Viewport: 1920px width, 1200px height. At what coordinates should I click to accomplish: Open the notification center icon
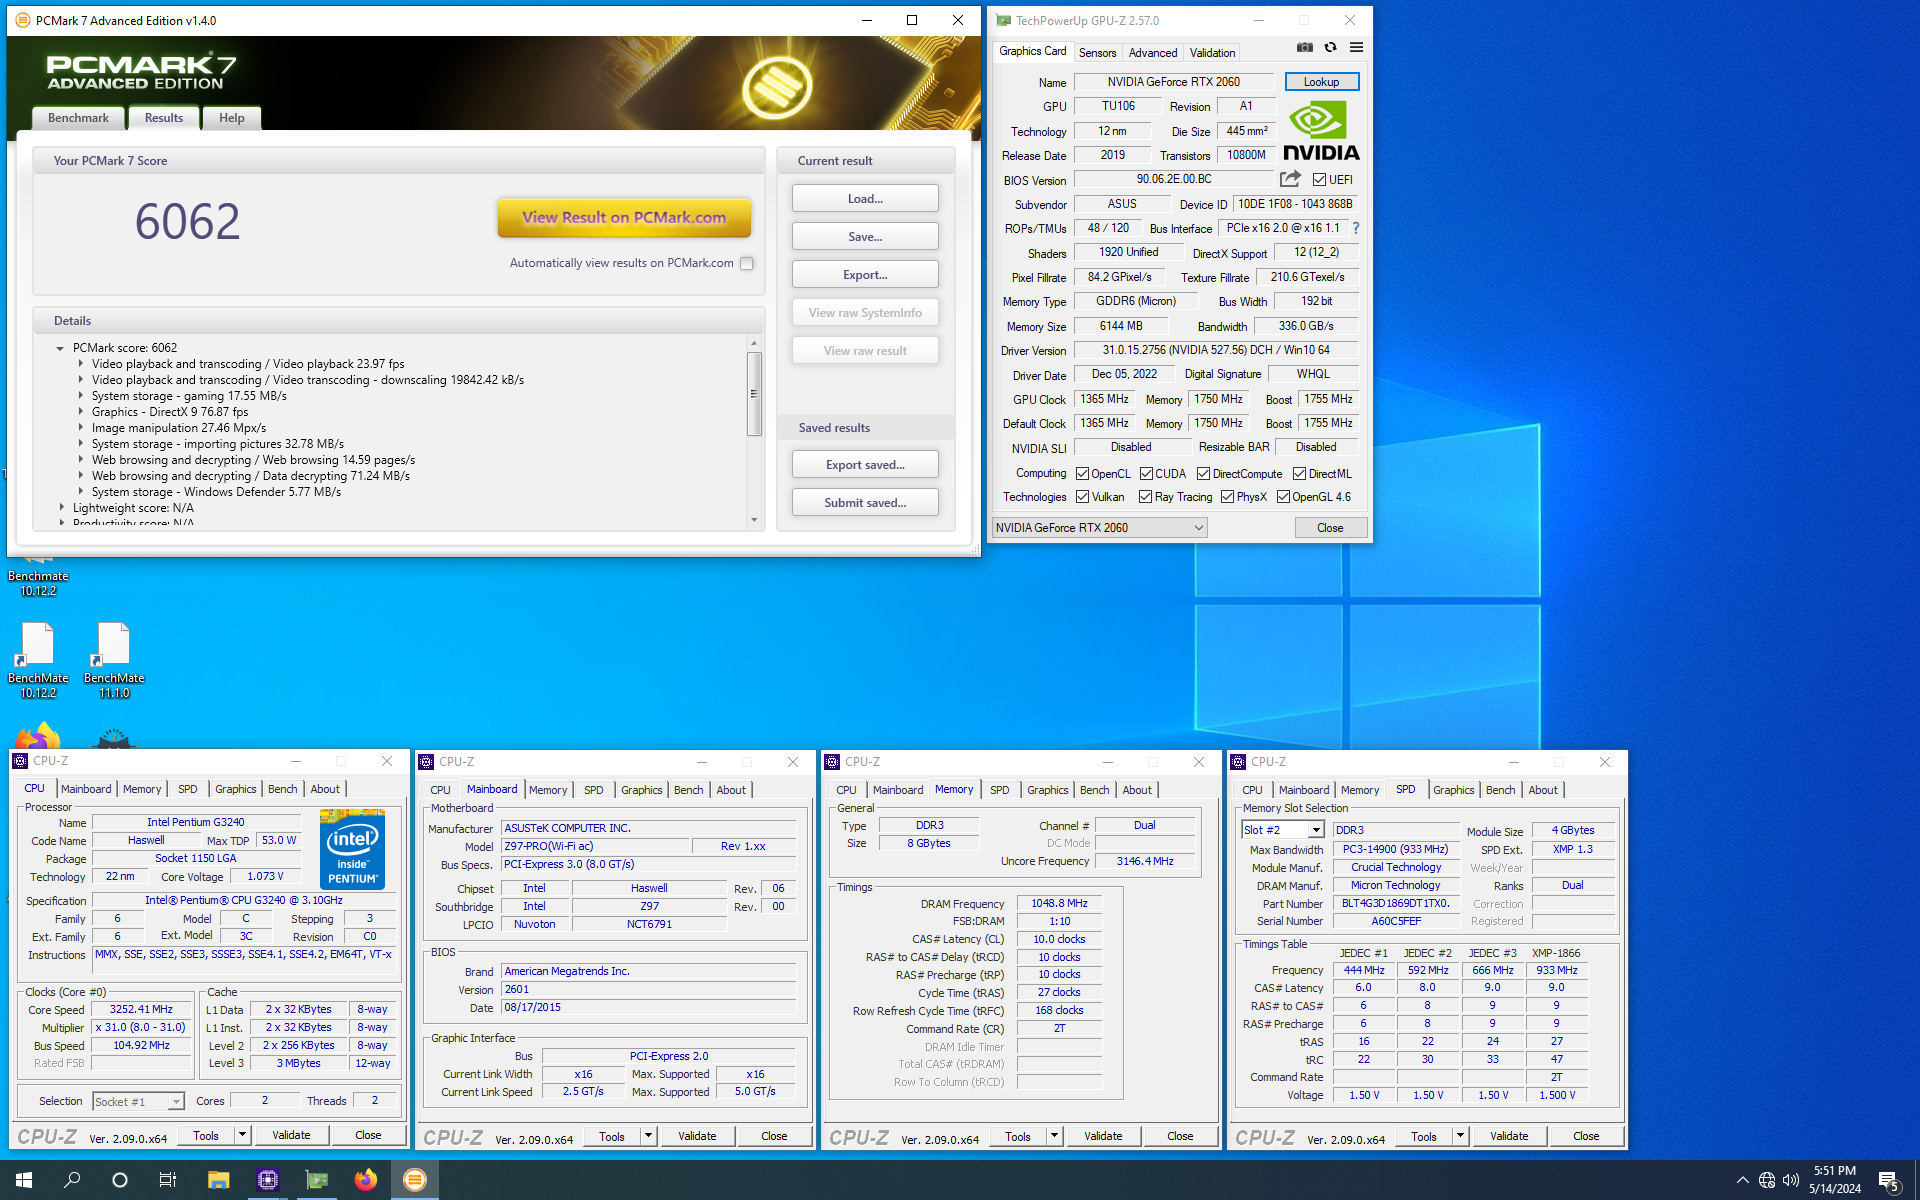pos(1889,1181)
